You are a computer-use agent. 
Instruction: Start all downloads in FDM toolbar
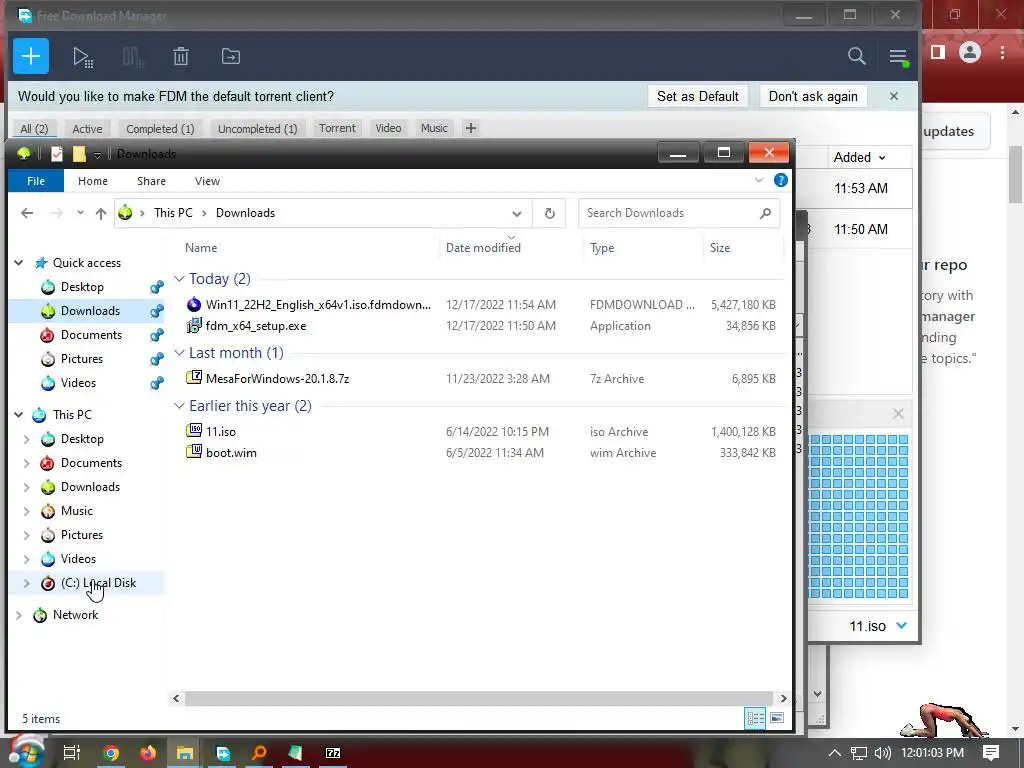[x=83, y=57]
